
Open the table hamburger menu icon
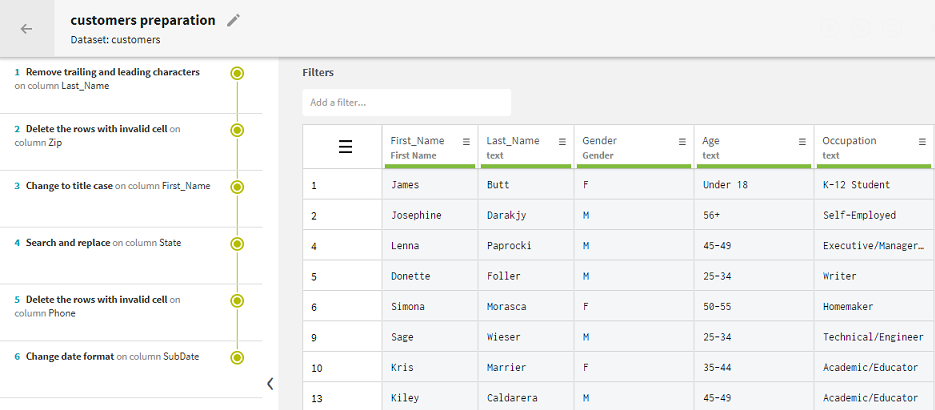tap(345, 147)
